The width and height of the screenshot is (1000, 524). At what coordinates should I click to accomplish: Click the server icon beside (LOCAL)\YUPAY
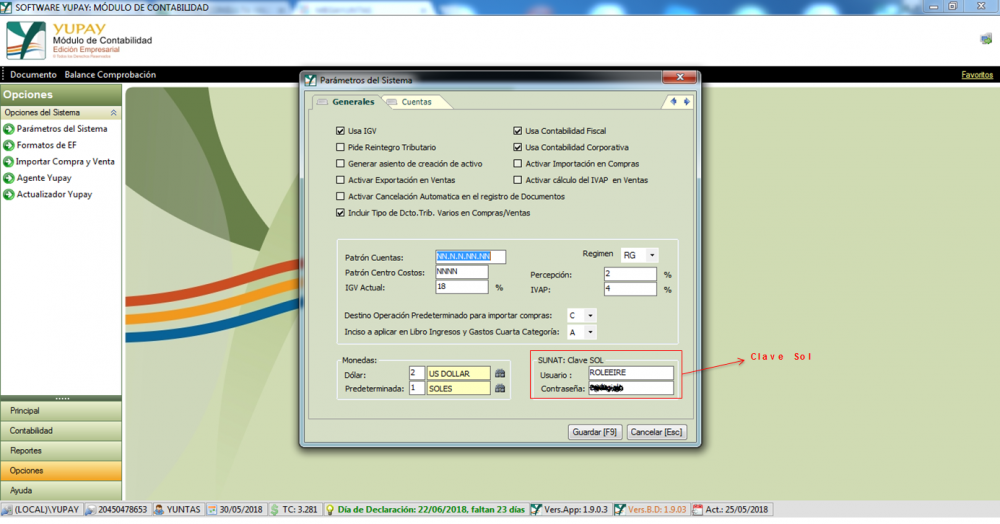pos(7,510)
